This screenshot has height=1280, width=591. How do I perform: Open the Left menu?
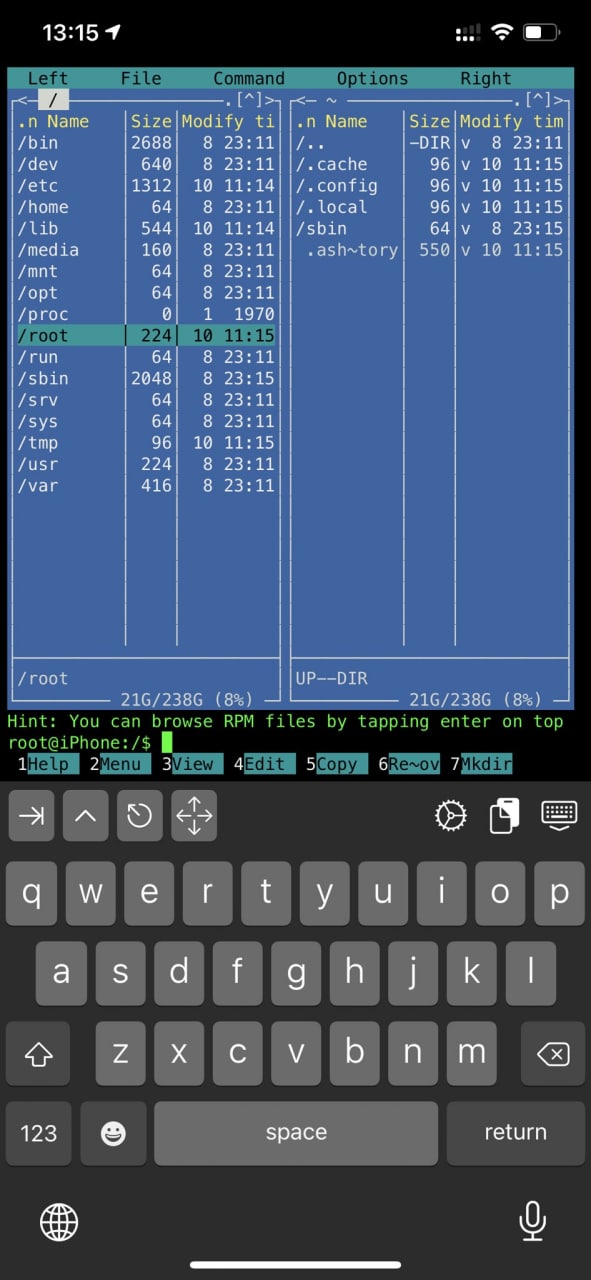pyautogui.click(x=48, y=78)
